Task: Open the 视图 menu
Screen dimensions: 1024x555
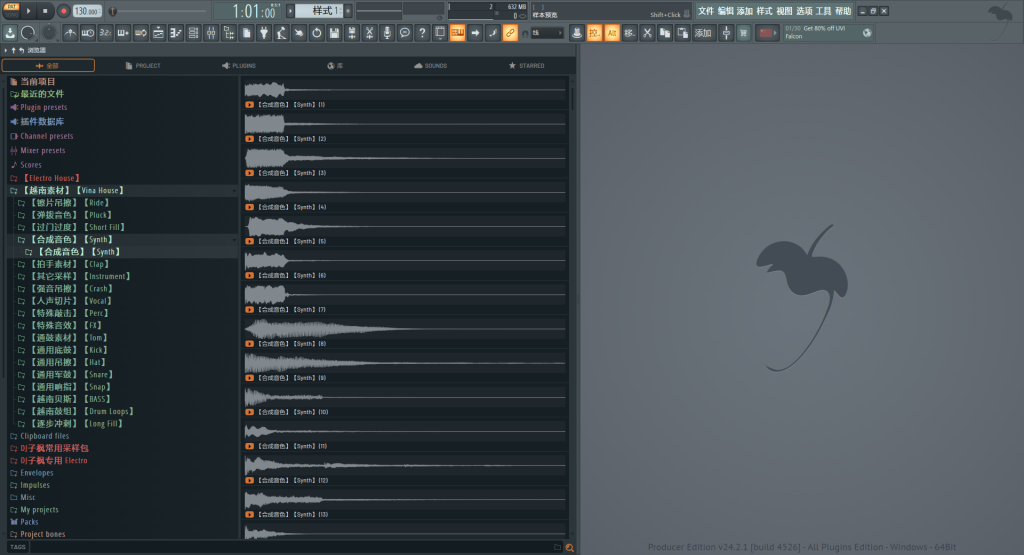Action: [x=784, y=11]
